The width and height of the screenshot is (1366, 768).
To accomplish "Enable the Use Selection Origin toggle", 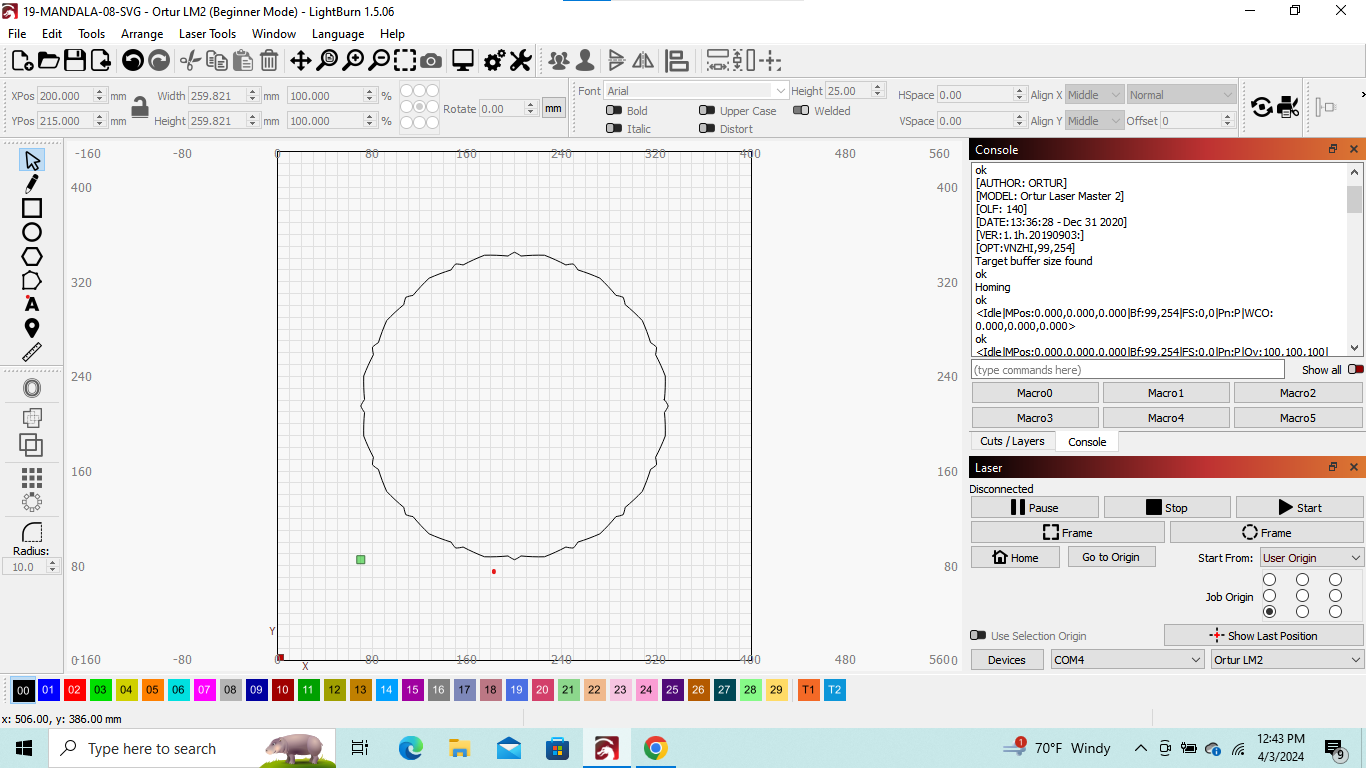I will tap(978, 636).
